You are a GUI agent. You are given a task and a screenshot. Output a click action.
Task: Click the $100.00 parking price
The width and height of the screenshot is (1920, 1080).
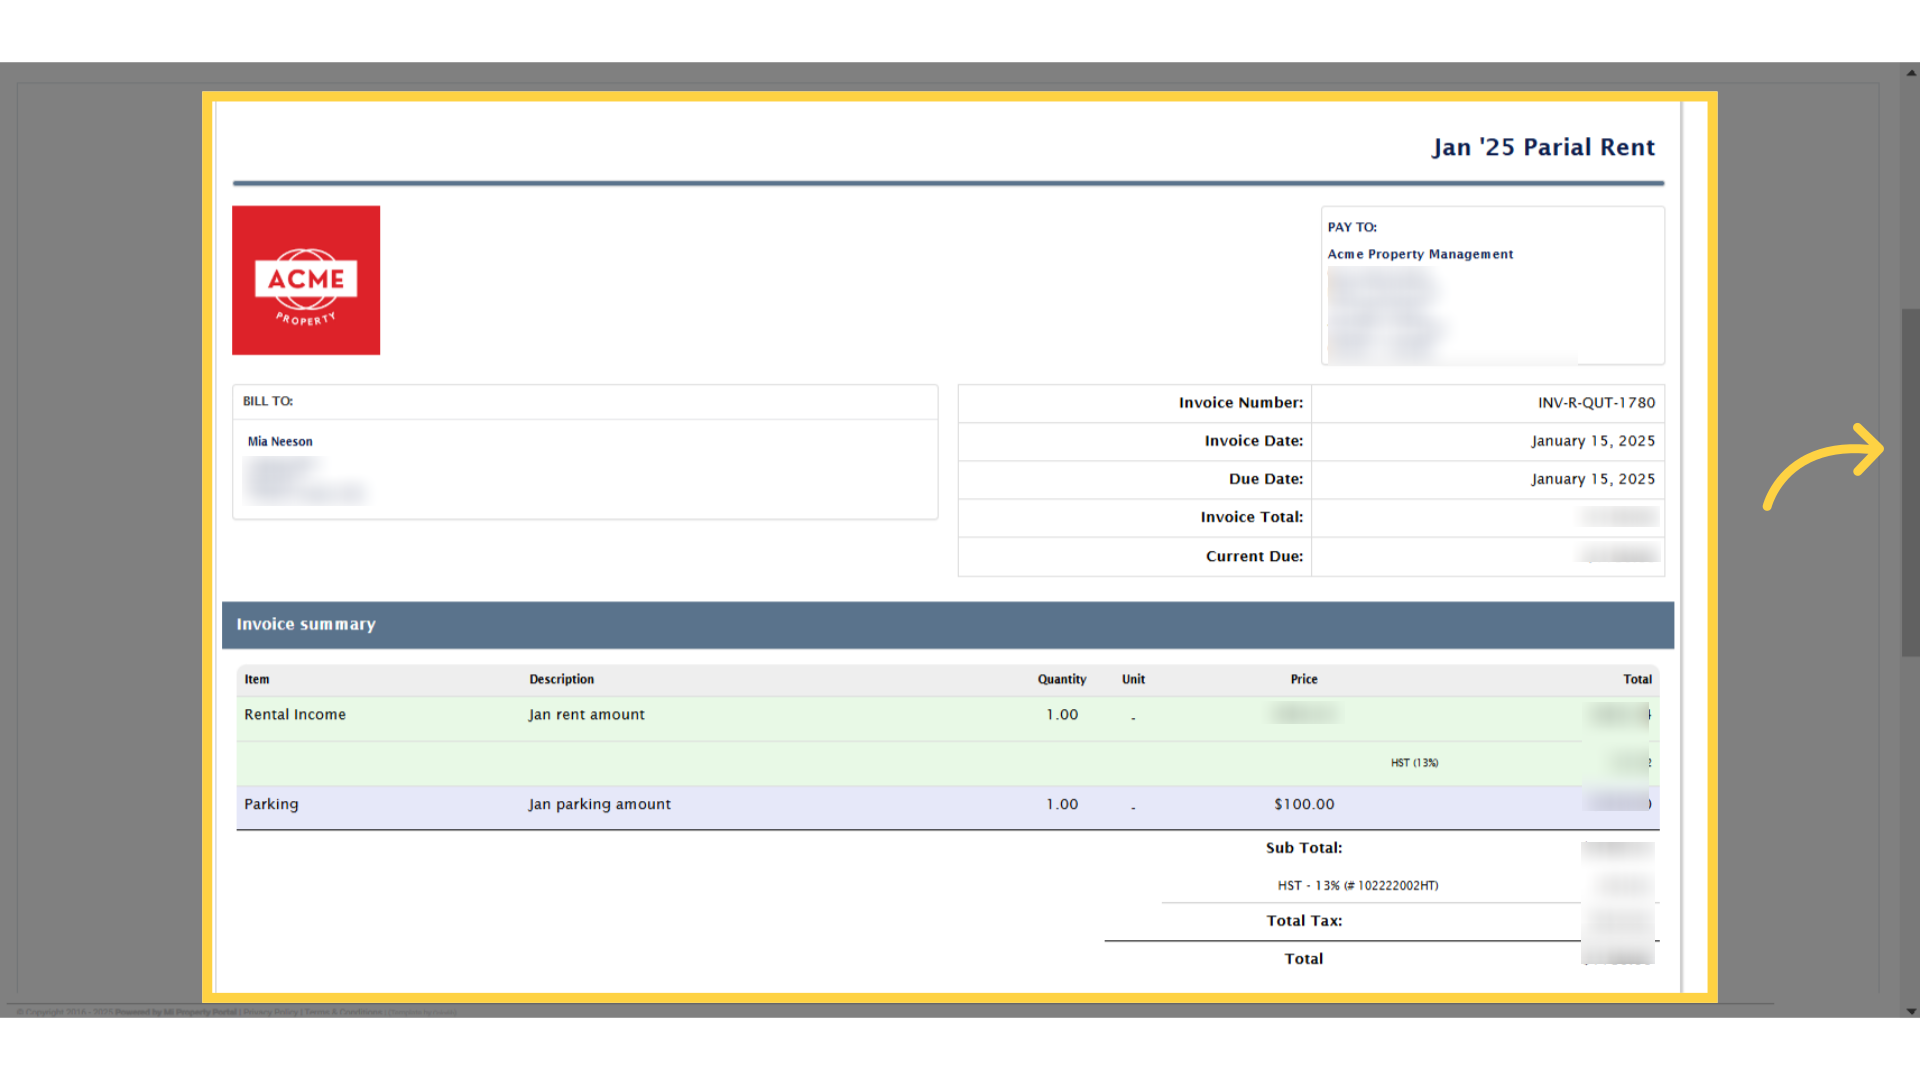click(x=1304, y=804)
